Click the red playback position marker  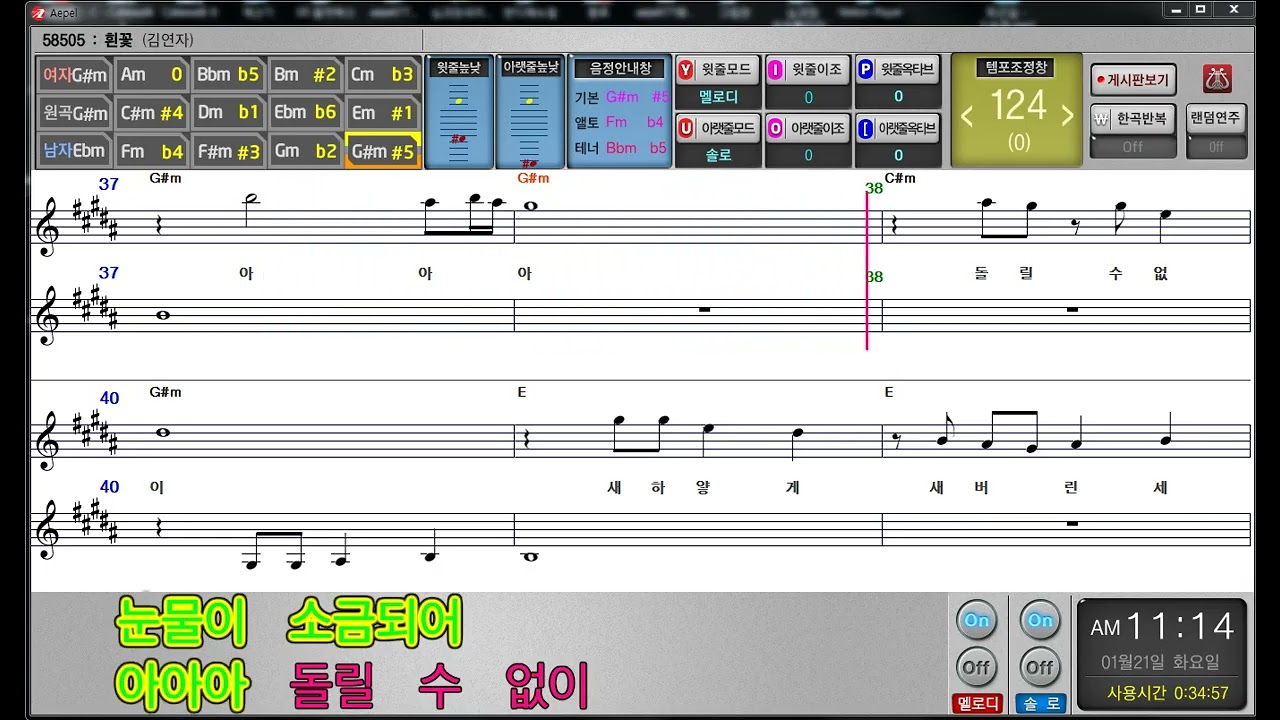pyautogui.click(x=867, y=270)
